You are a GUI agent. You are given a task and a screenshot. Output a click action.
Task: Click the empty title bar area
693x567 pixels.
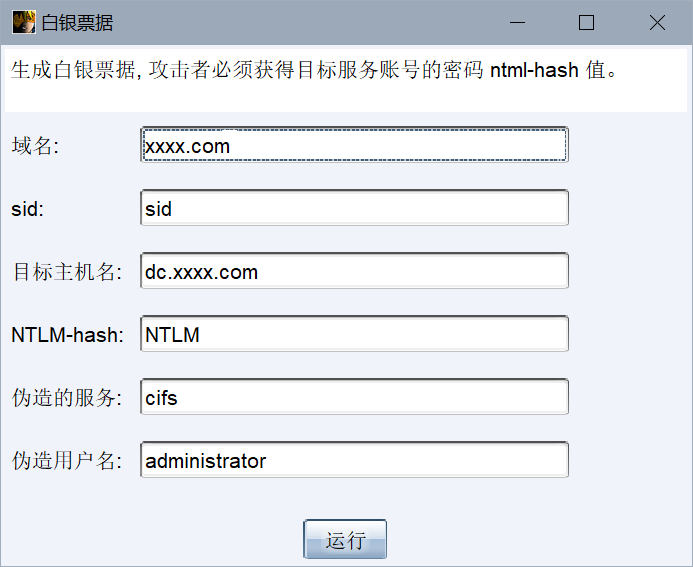(300, 22)
